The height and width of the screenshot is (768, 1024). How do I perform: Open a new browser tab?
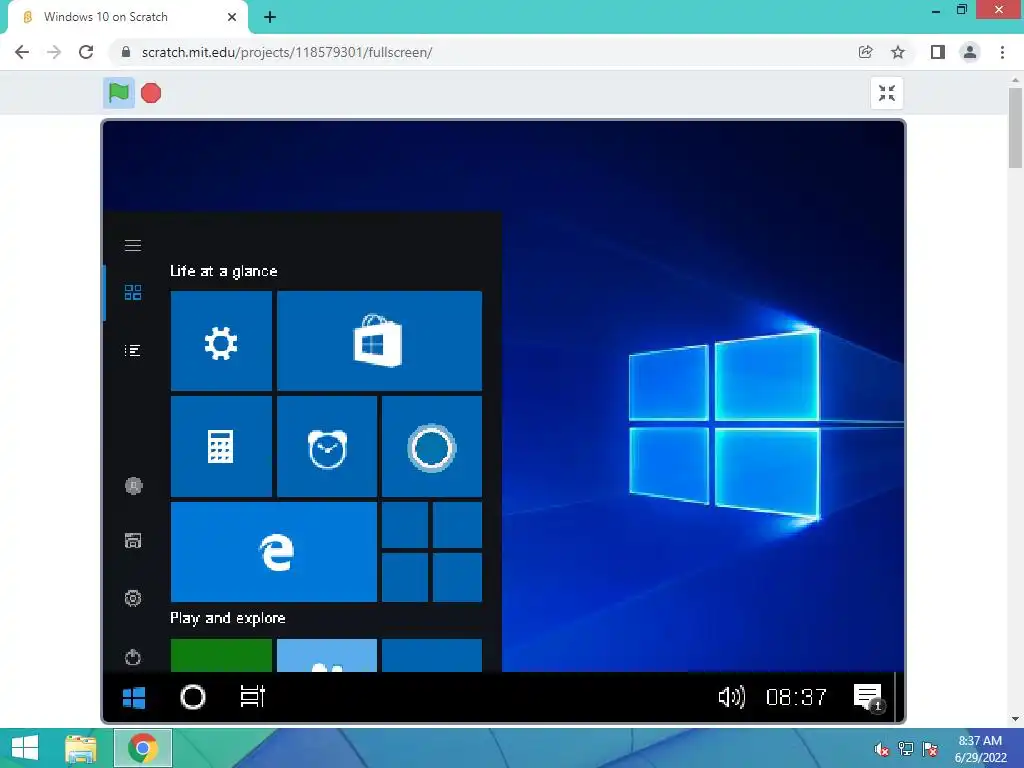[x=270, y=17]
